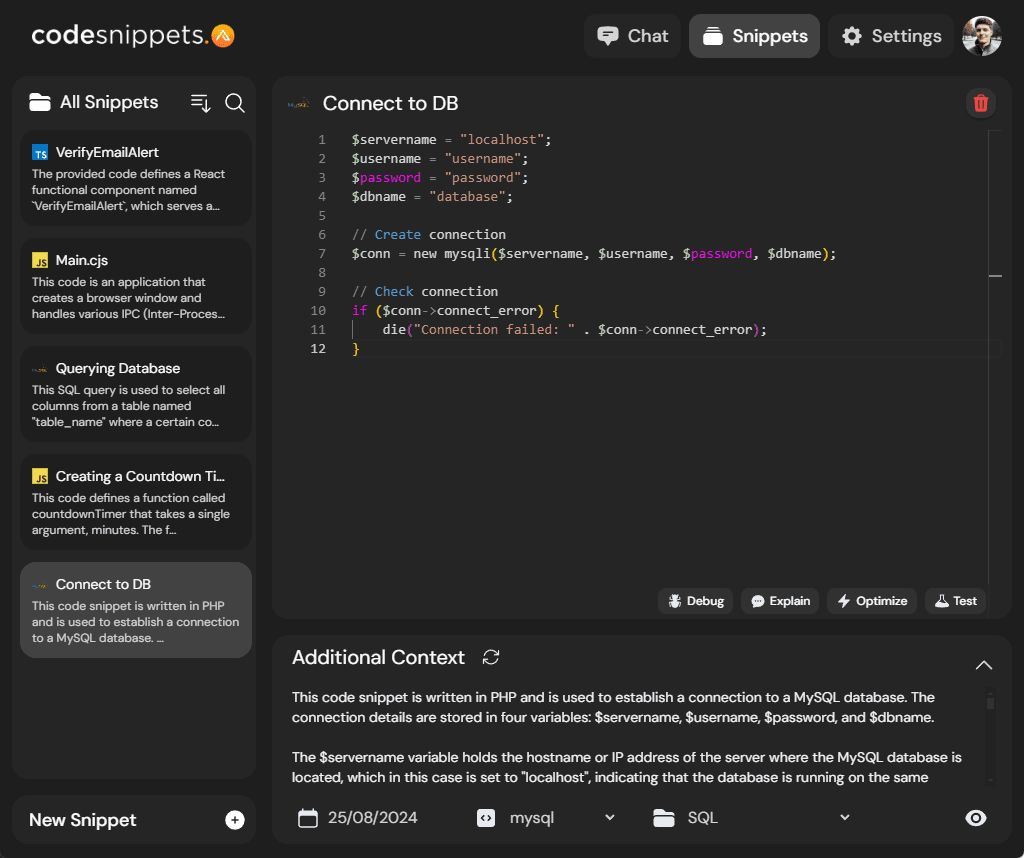Edit the Connect to DB title field

[x=391, y=103]
